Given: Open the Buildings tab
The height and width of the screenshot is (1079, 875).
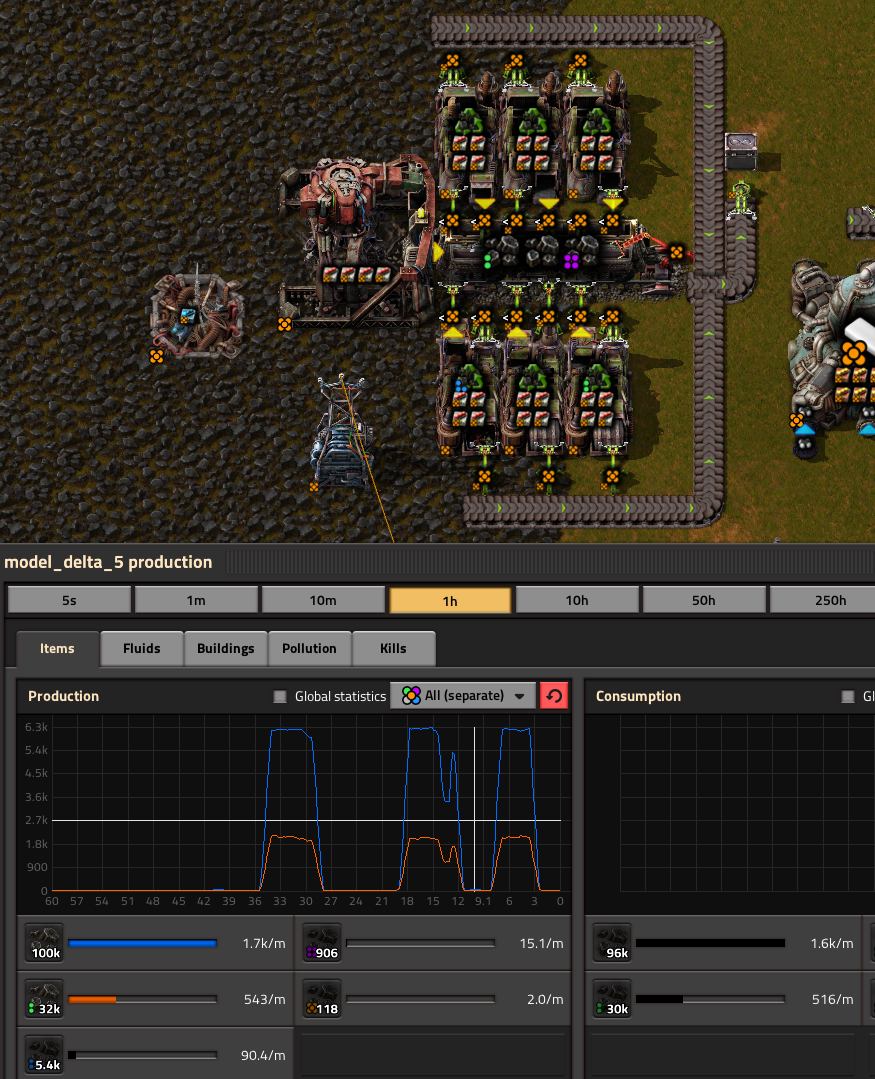Looking at the screenshot, I should tap(226, 648).
